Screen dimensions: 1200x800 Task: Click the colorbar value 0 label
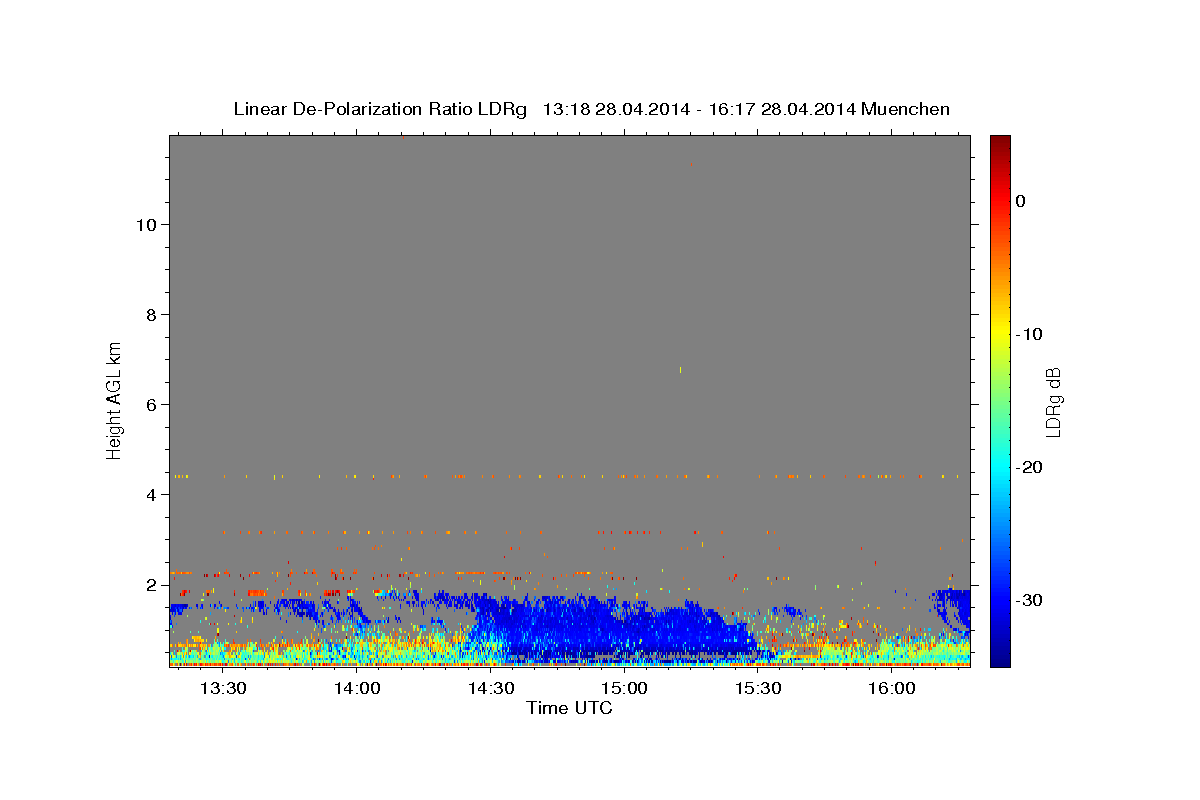click(1021, 201)
